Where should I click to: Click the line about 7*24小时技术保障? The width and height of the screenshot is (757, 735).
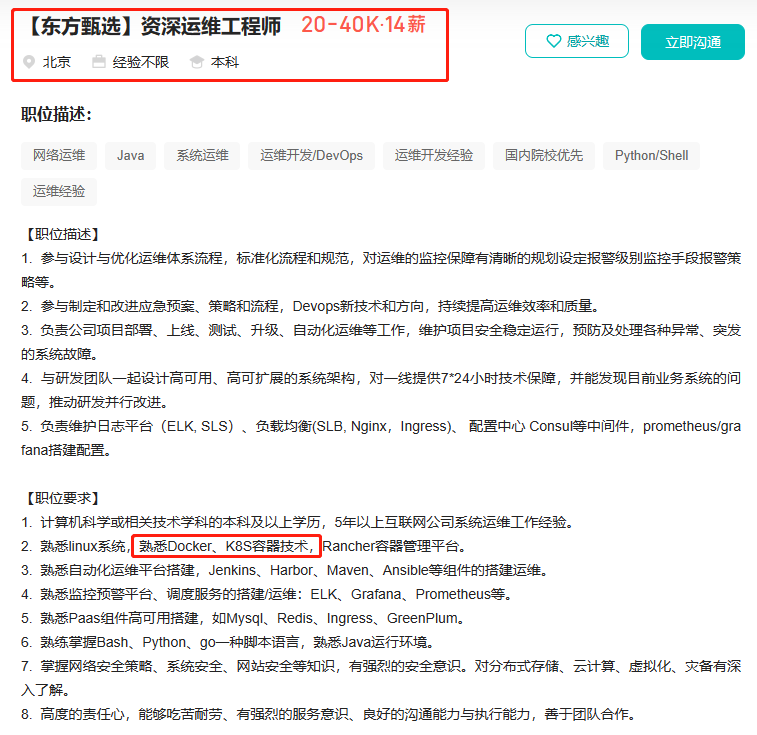click(381, 390)
